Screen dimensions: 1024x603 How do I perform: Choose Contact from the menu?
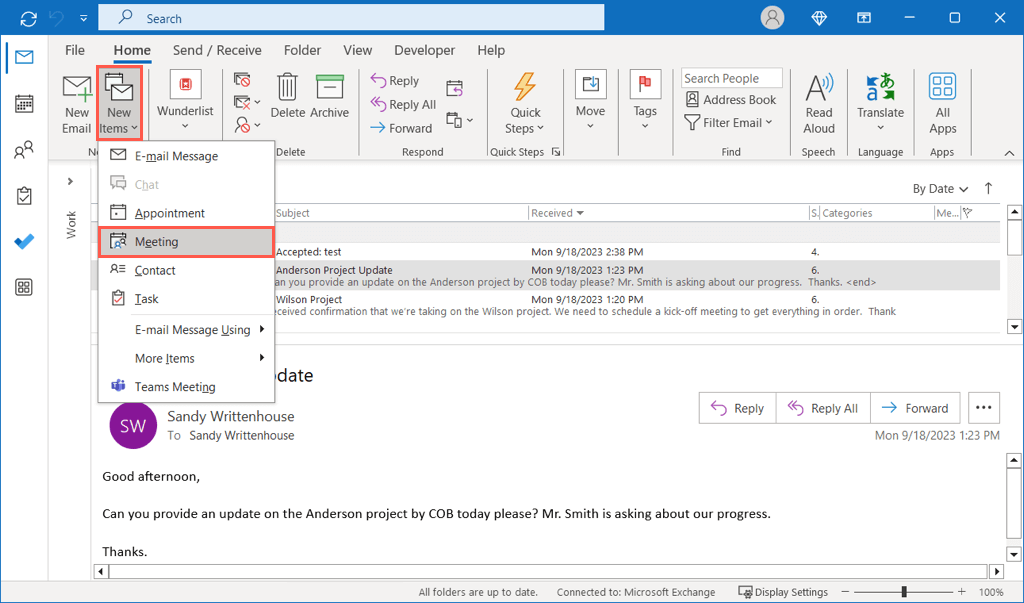(x=186, y=270)
